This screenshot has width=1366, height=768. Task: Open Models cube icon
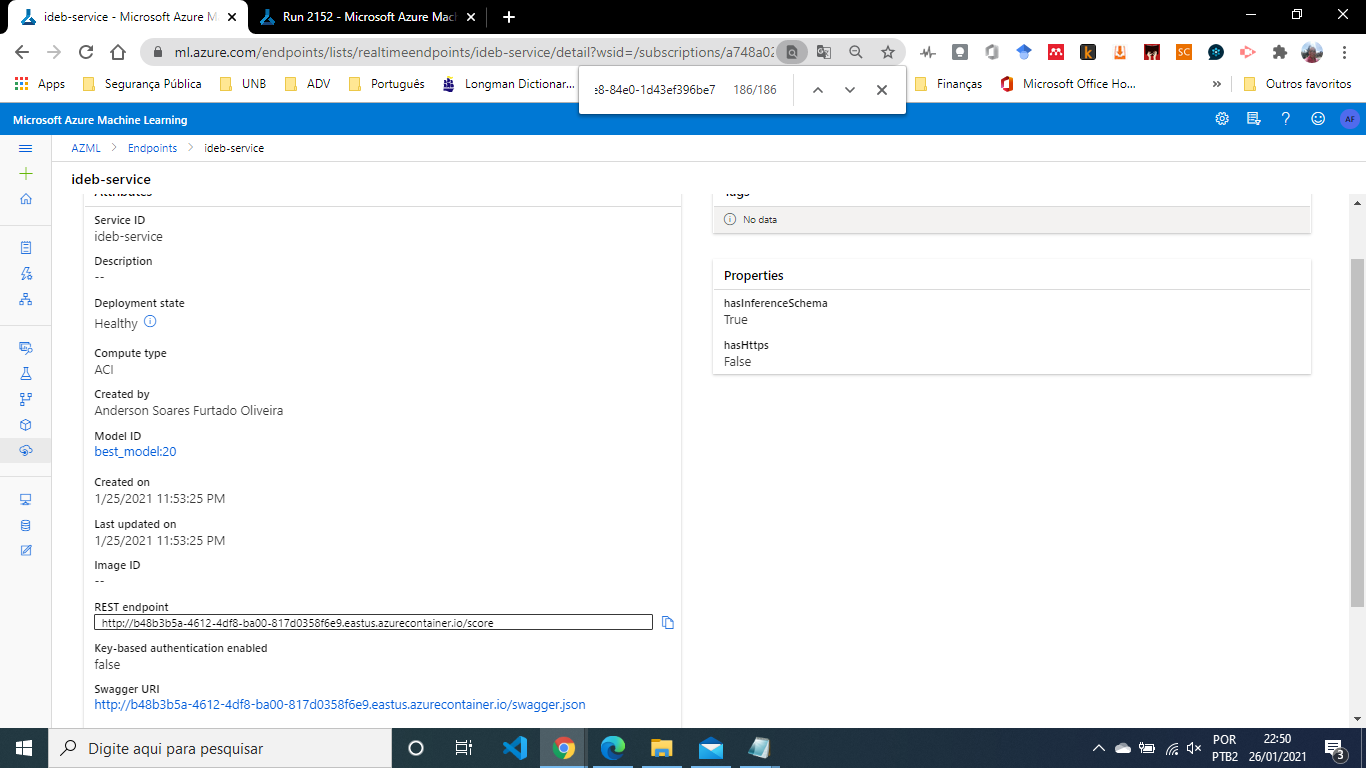click(x=26, y=425)
